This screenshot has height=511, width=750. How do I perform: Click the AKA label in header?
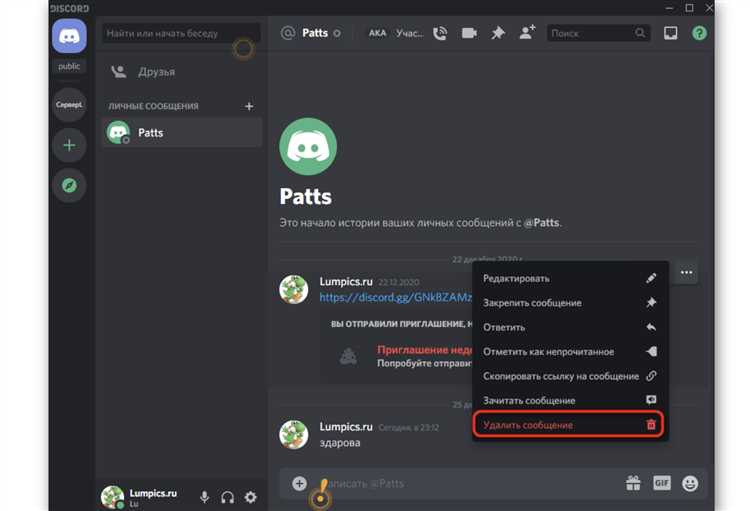377,33
